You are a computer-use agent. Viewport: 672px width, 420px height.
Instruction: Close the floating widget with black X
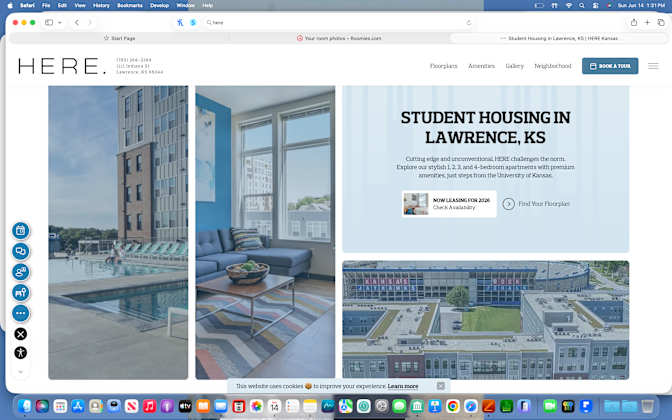click(21, 334)
